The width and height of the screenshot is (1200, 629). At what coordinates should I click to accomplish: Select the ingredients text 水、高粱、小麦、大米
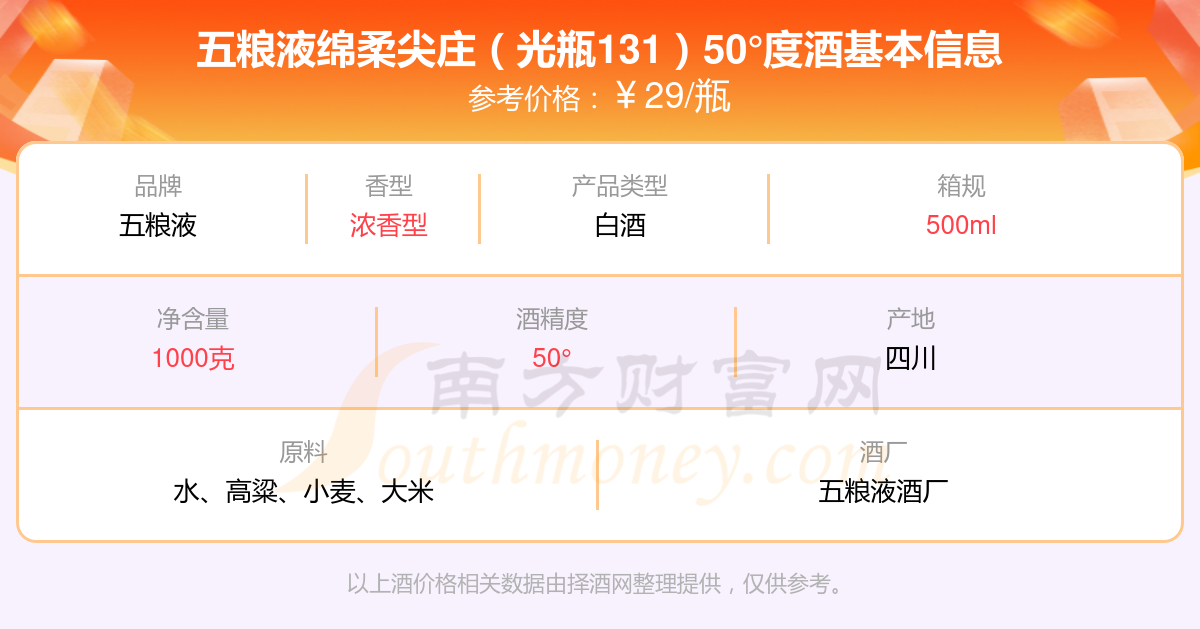pyautogui.click(x=303, y=491)
